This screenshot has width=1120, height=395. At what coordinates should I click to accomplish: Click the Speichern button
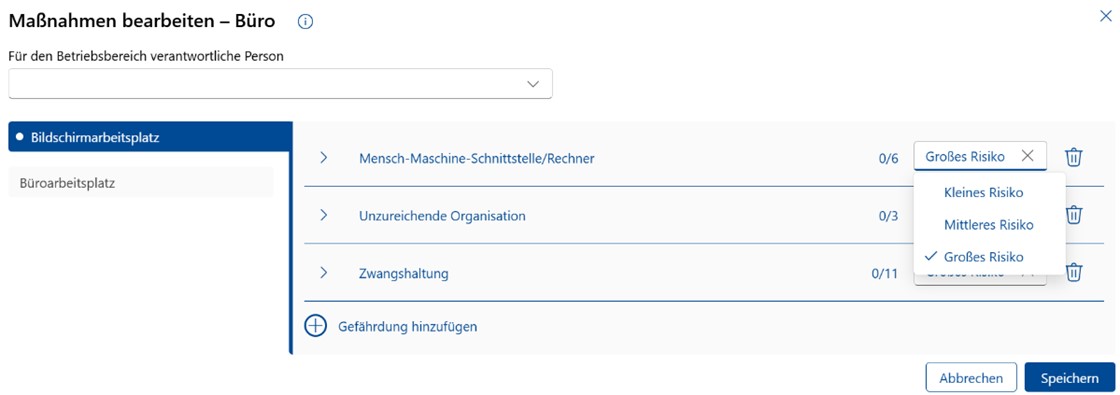(1069, 378)
